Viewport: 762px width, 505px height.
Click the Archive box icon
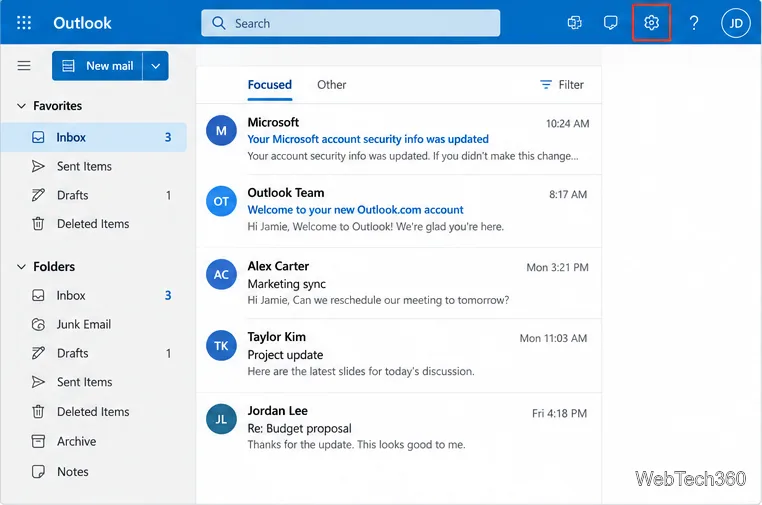pyautogui.click(x=38, y=441)
